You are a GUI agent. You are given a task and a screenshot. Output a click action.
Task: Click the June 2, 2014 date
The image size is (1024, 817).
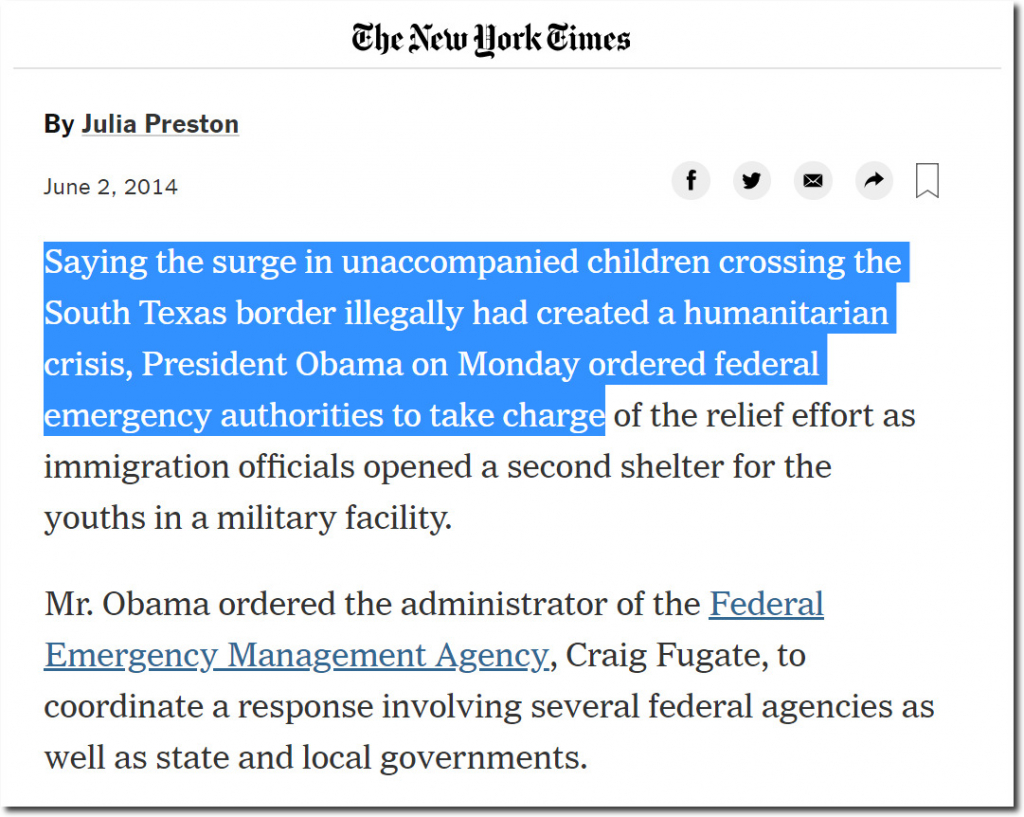[110, 187]
